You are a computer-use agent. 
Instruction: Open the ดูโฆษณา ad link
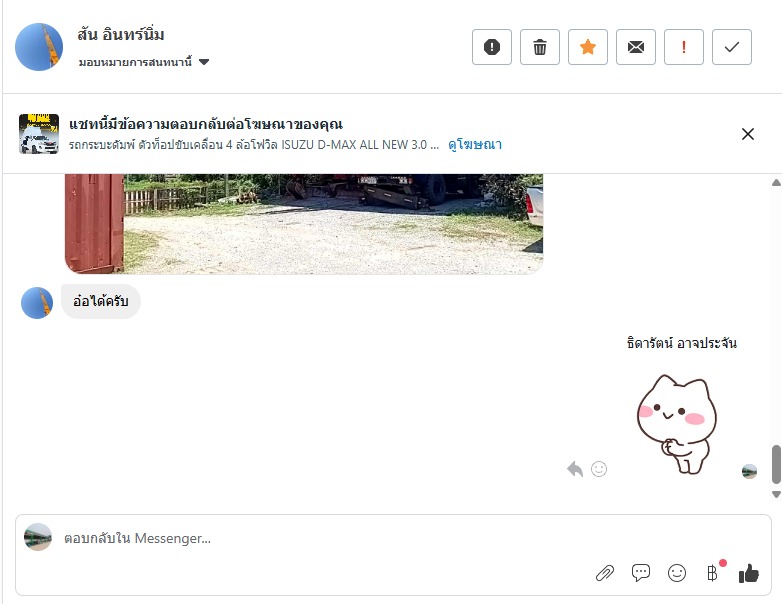(475, 145)
